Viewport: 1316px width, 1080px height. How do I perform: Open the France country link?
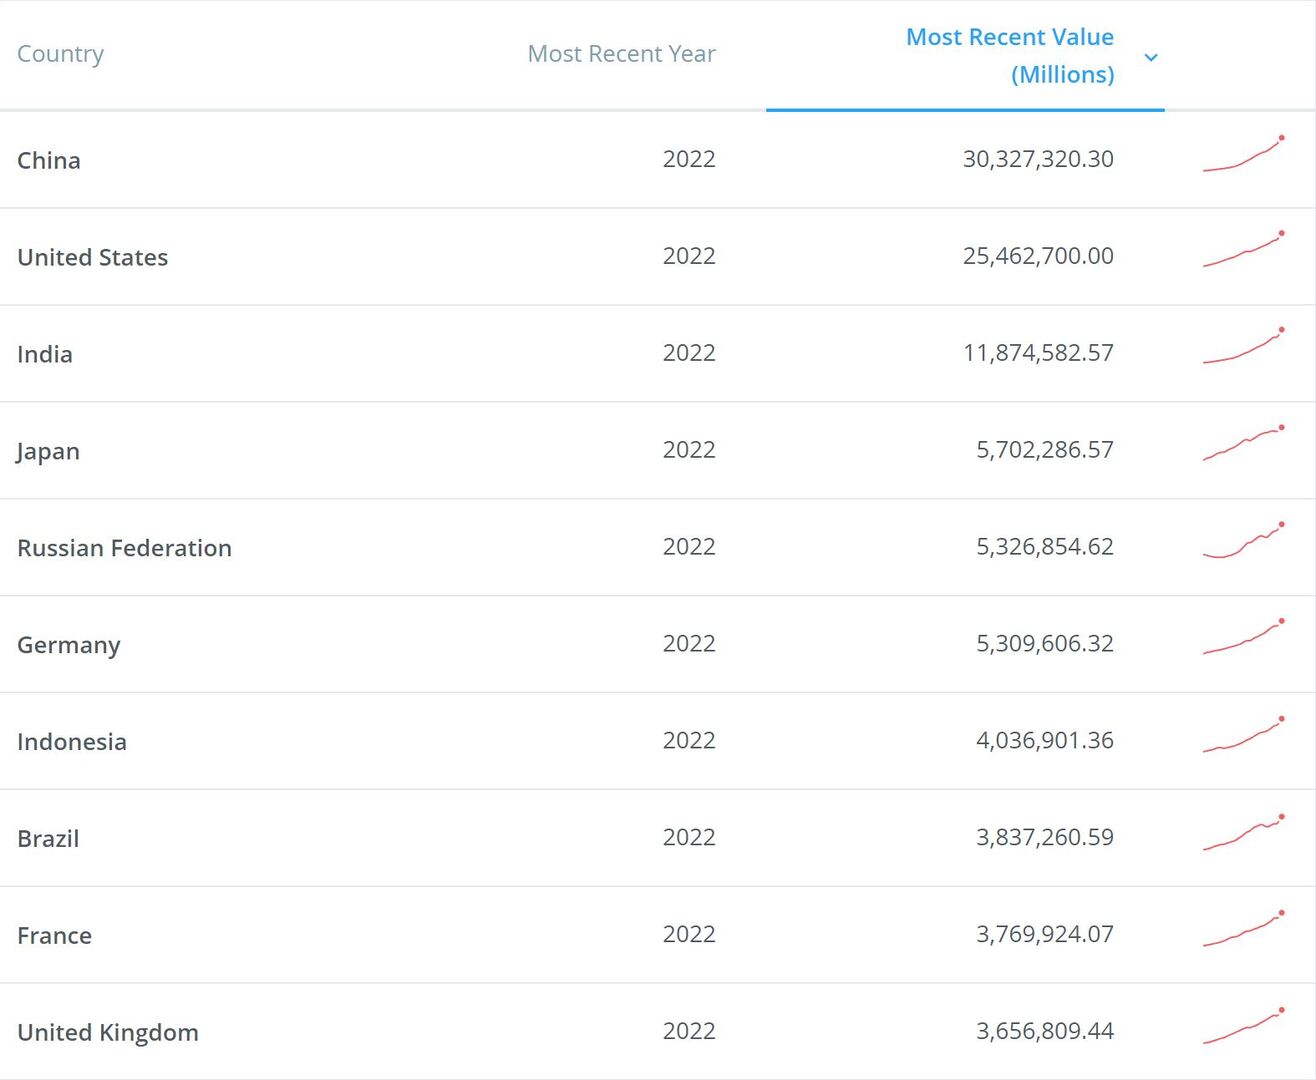55,936
